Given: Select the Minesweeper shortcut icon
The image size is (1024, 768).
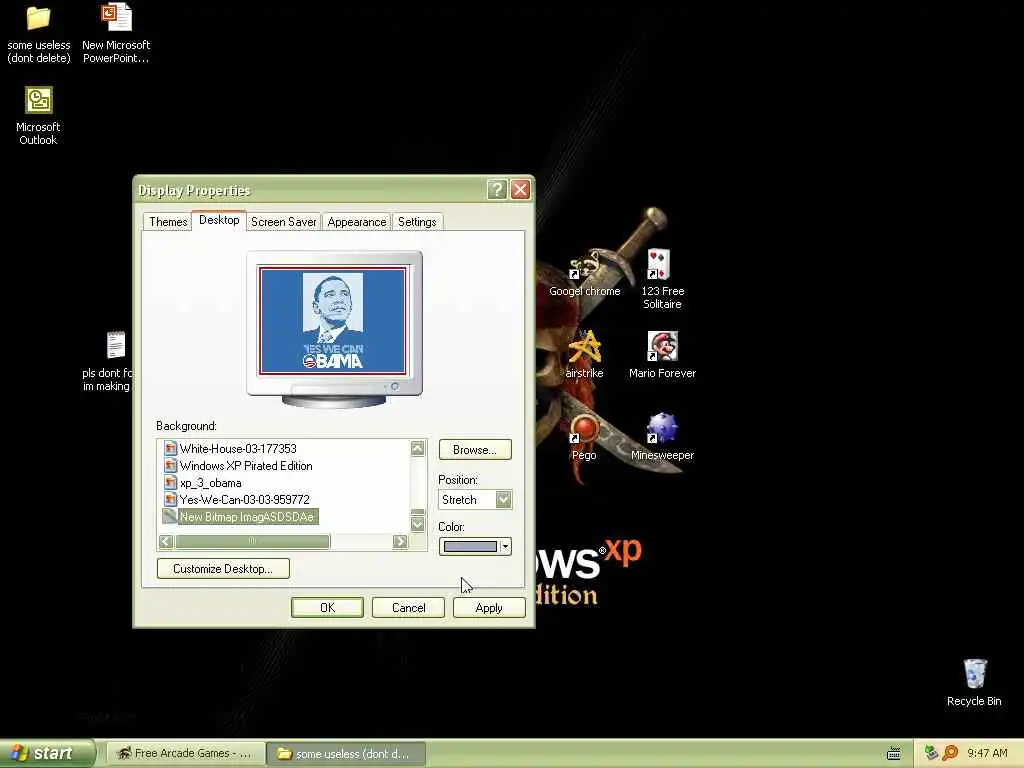Looking at the screenshot, I should click(662, 428).
